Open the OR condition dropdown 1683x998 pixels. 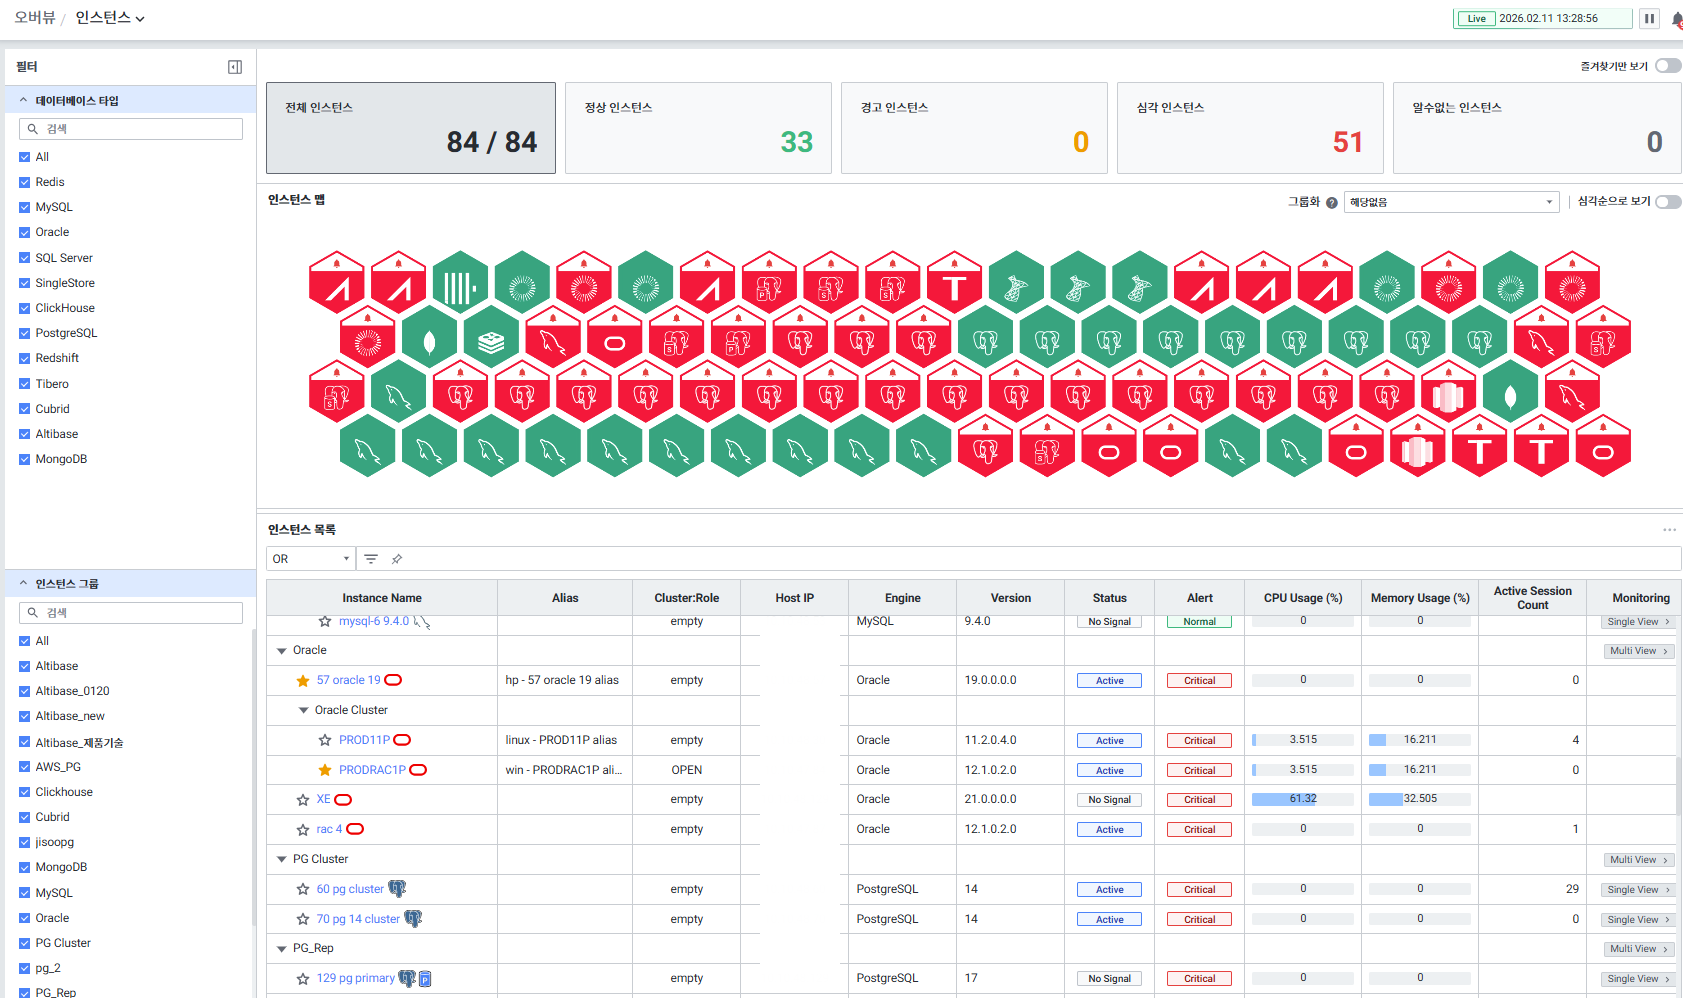click(x=311, y=559)
